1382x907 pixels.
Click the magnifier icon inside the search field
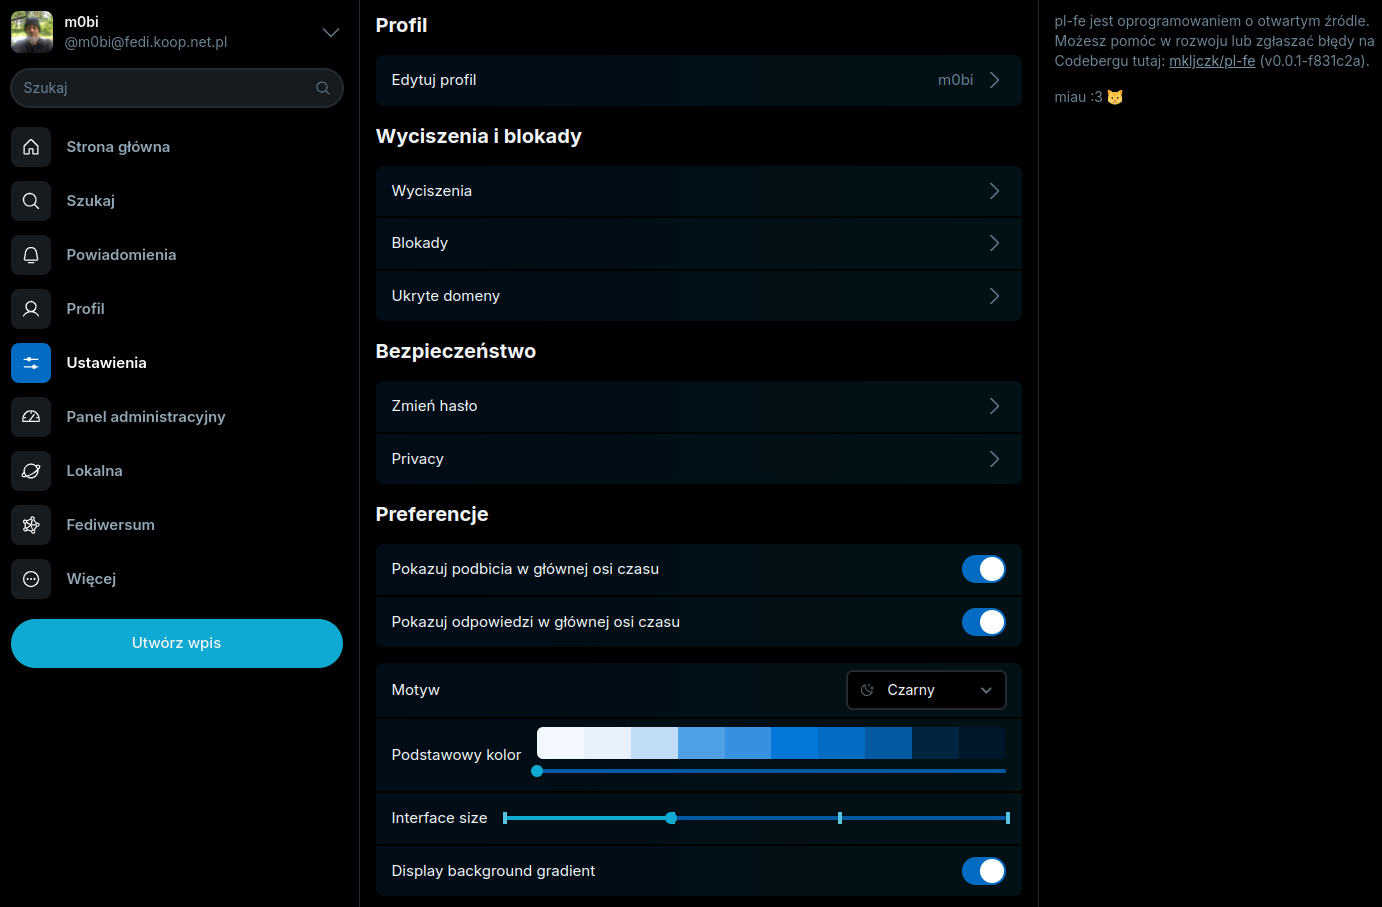322,88
